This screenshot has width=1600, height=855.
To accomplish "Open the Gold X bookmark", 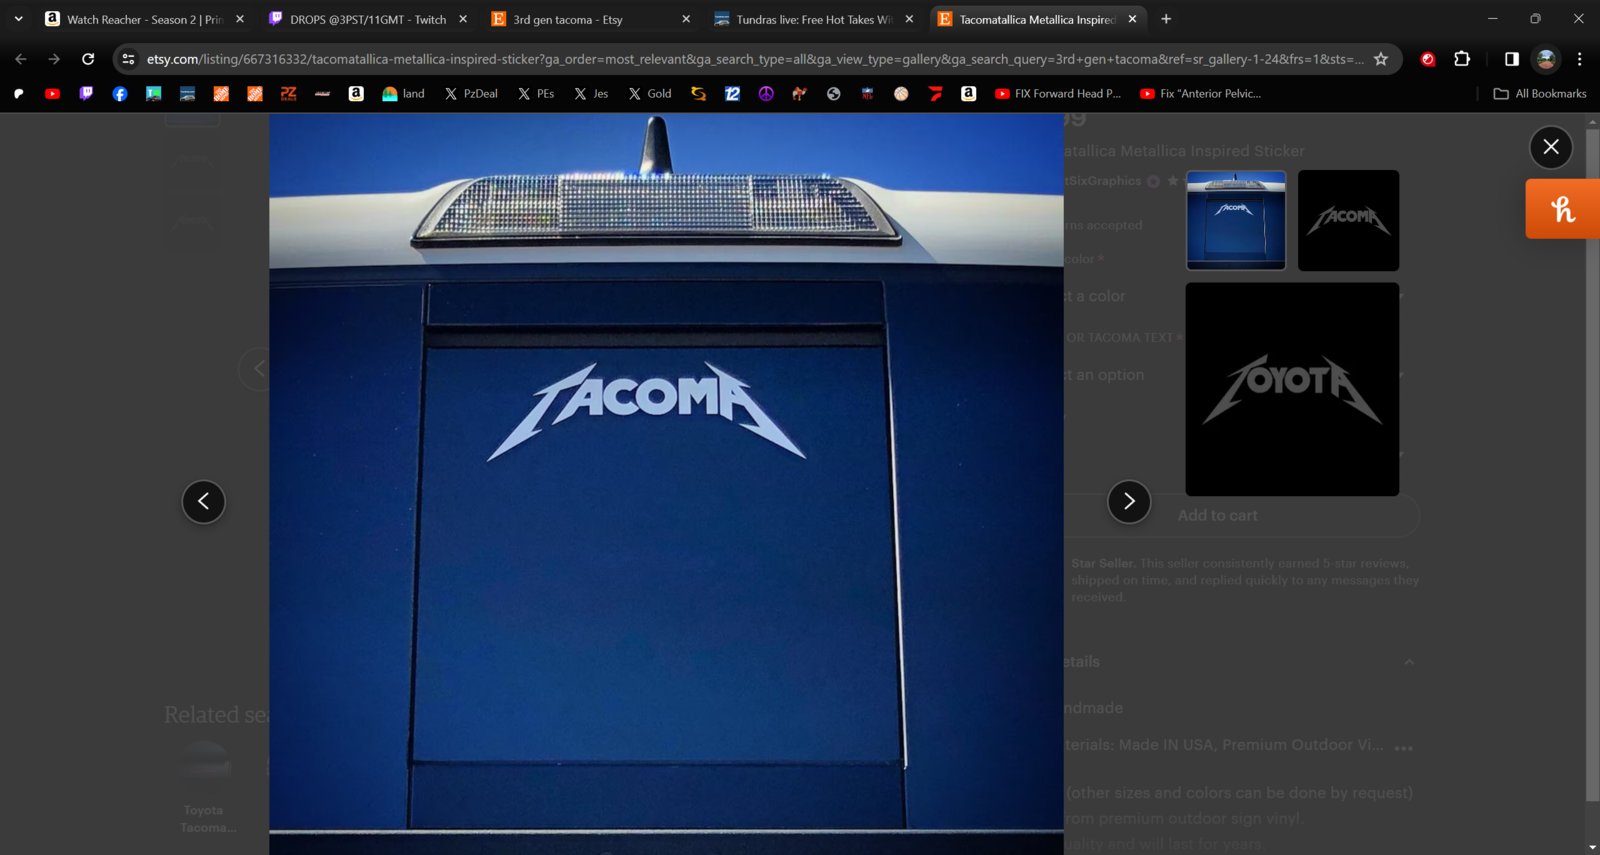I will pyautogui.click(x=650, y=94).
